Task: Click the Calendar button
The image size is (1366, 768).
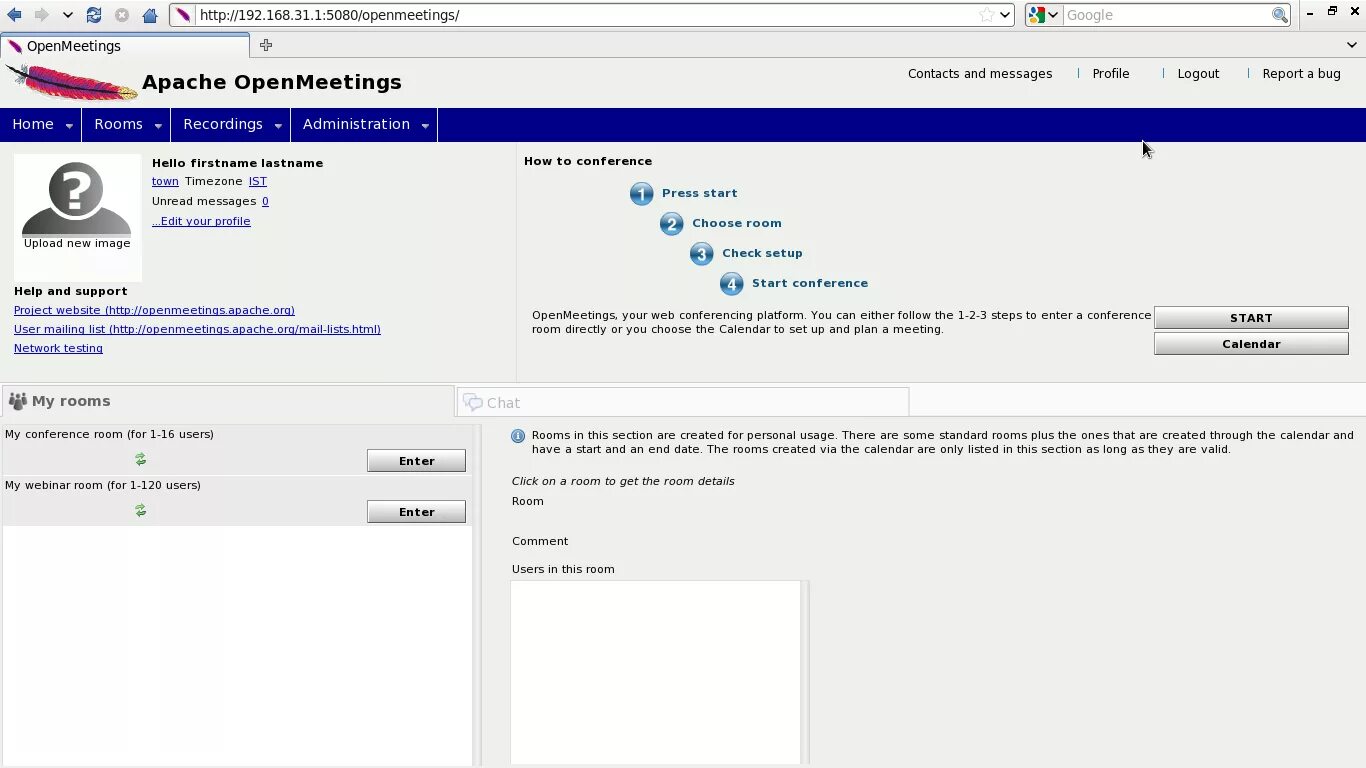Action: coord(1251,344)
